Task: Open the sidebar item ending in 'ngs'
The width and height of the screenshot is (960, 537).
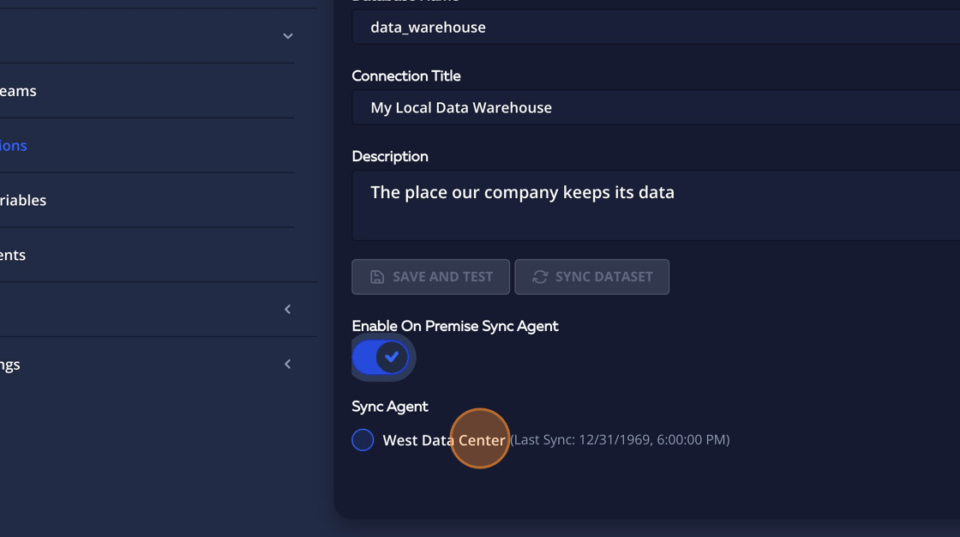Action: point(10,365)
